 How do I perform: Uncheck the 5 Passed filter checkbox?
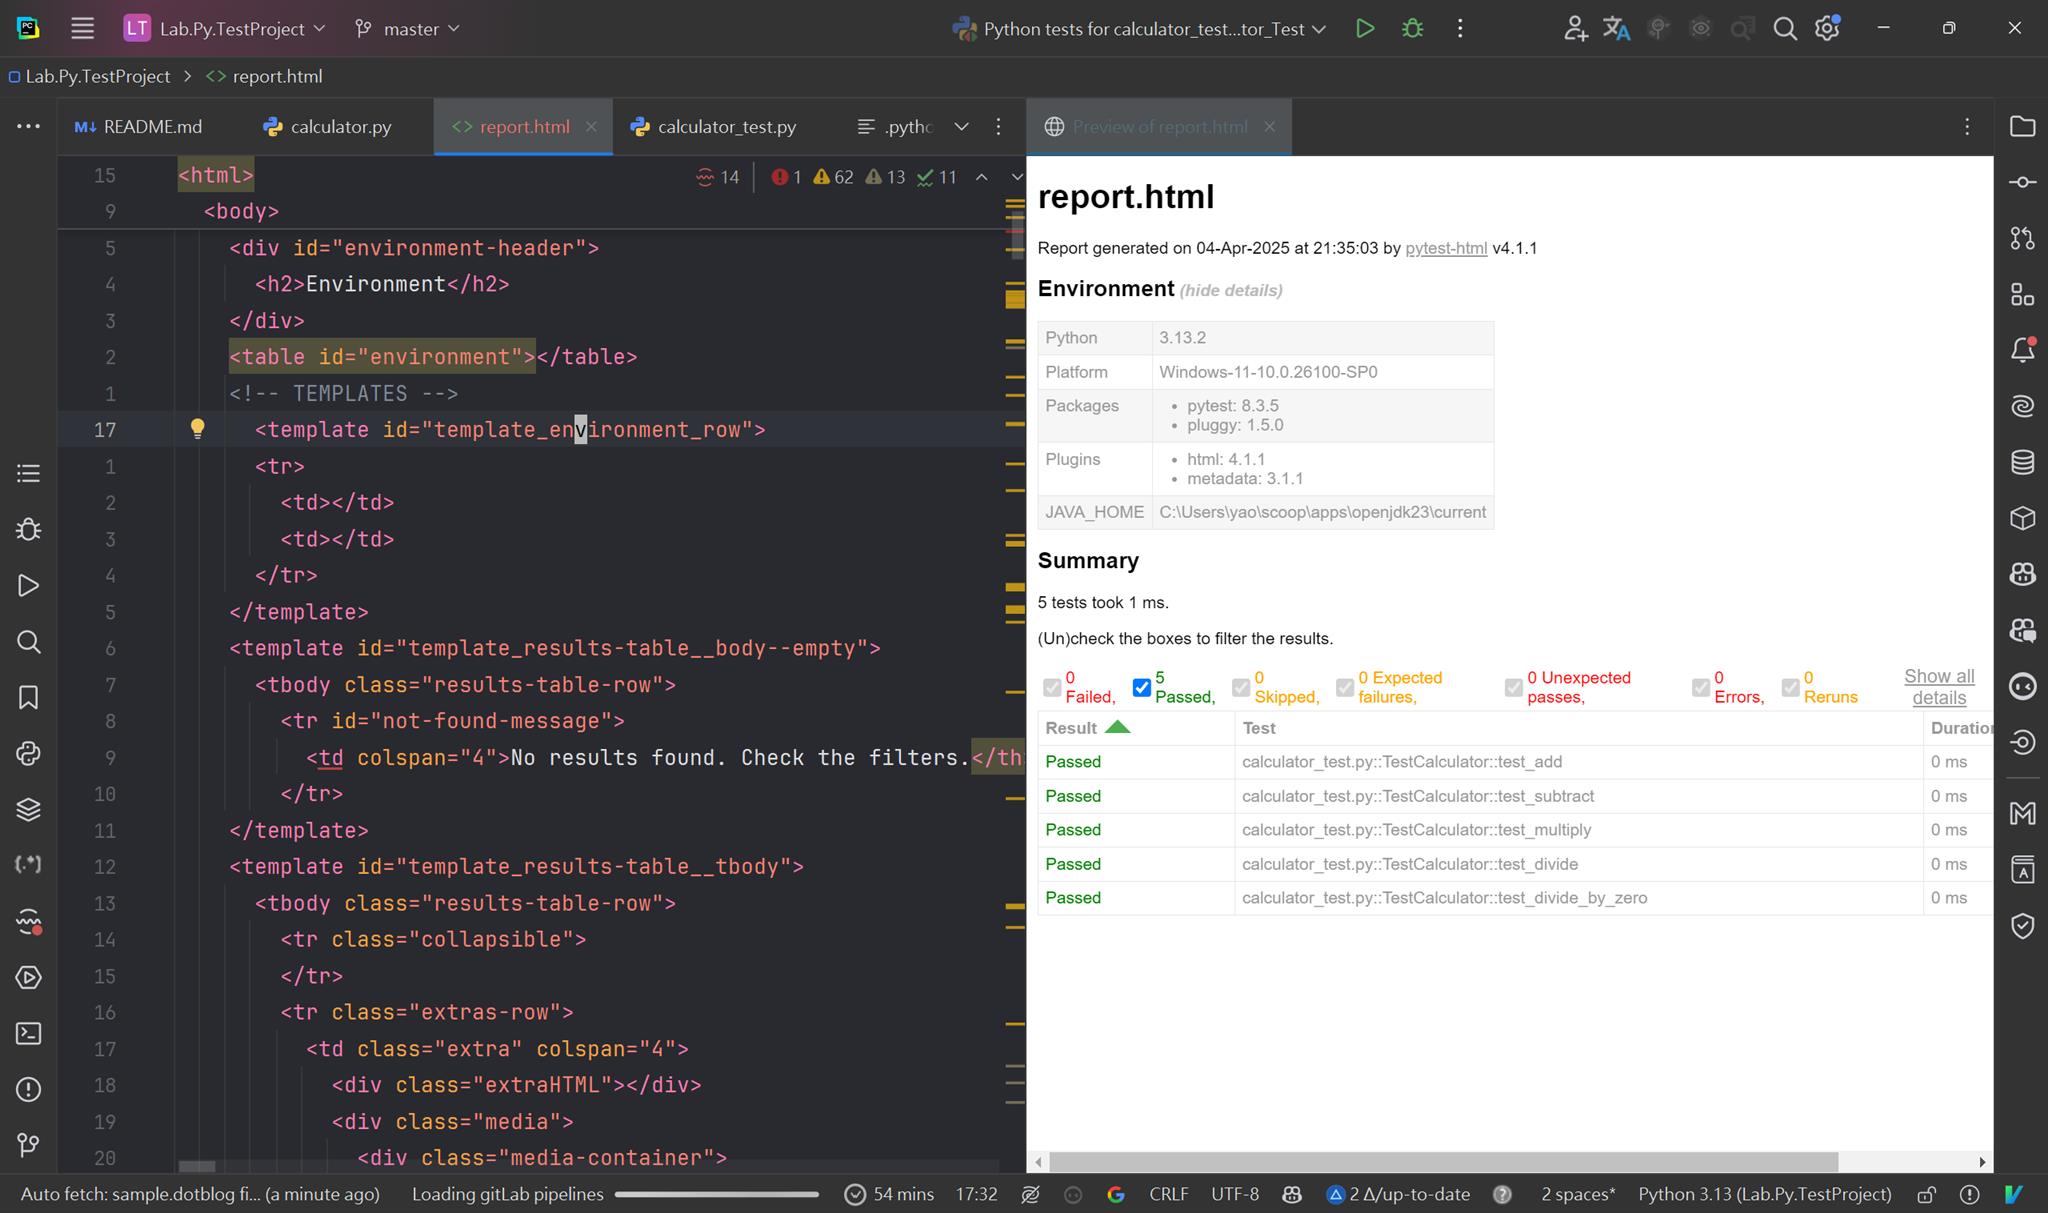[1141, 687]
